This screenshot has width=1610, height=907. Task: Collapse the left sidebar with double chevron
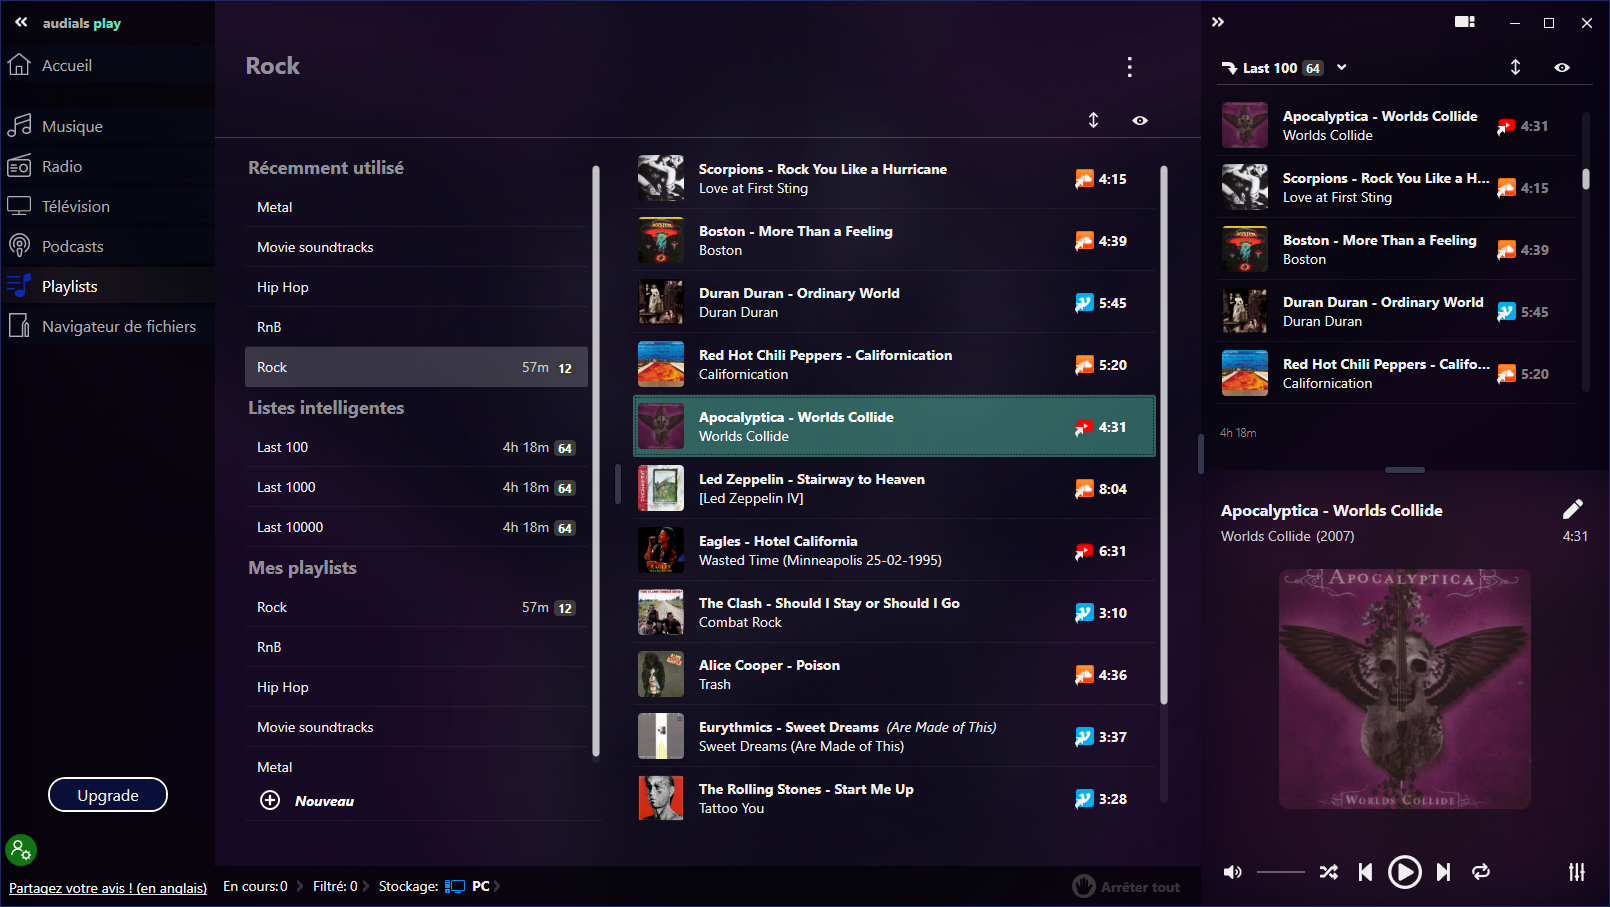coord(21,22)
